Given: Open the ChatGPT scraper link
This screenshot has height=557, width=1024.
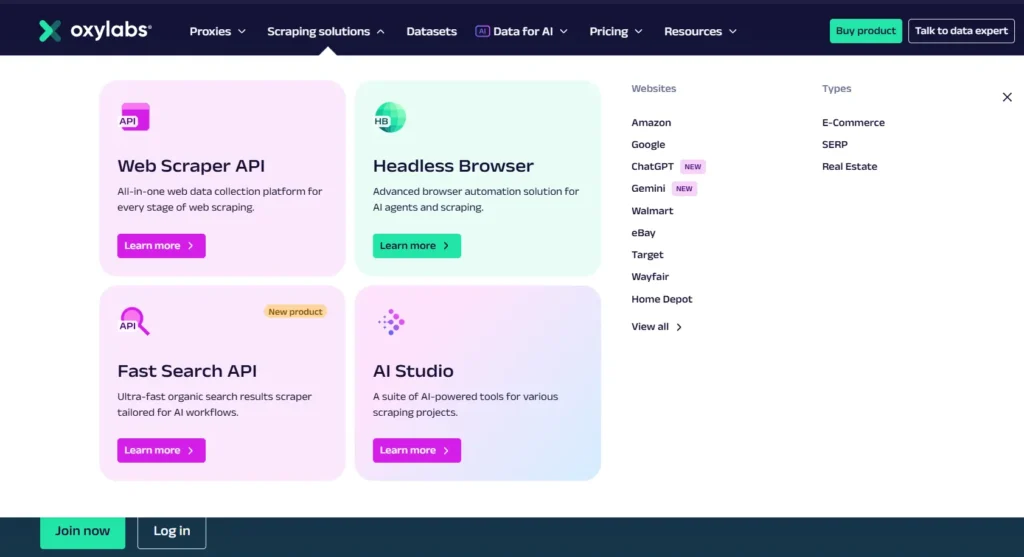Looking at the screenshot, I should [652, 167].
